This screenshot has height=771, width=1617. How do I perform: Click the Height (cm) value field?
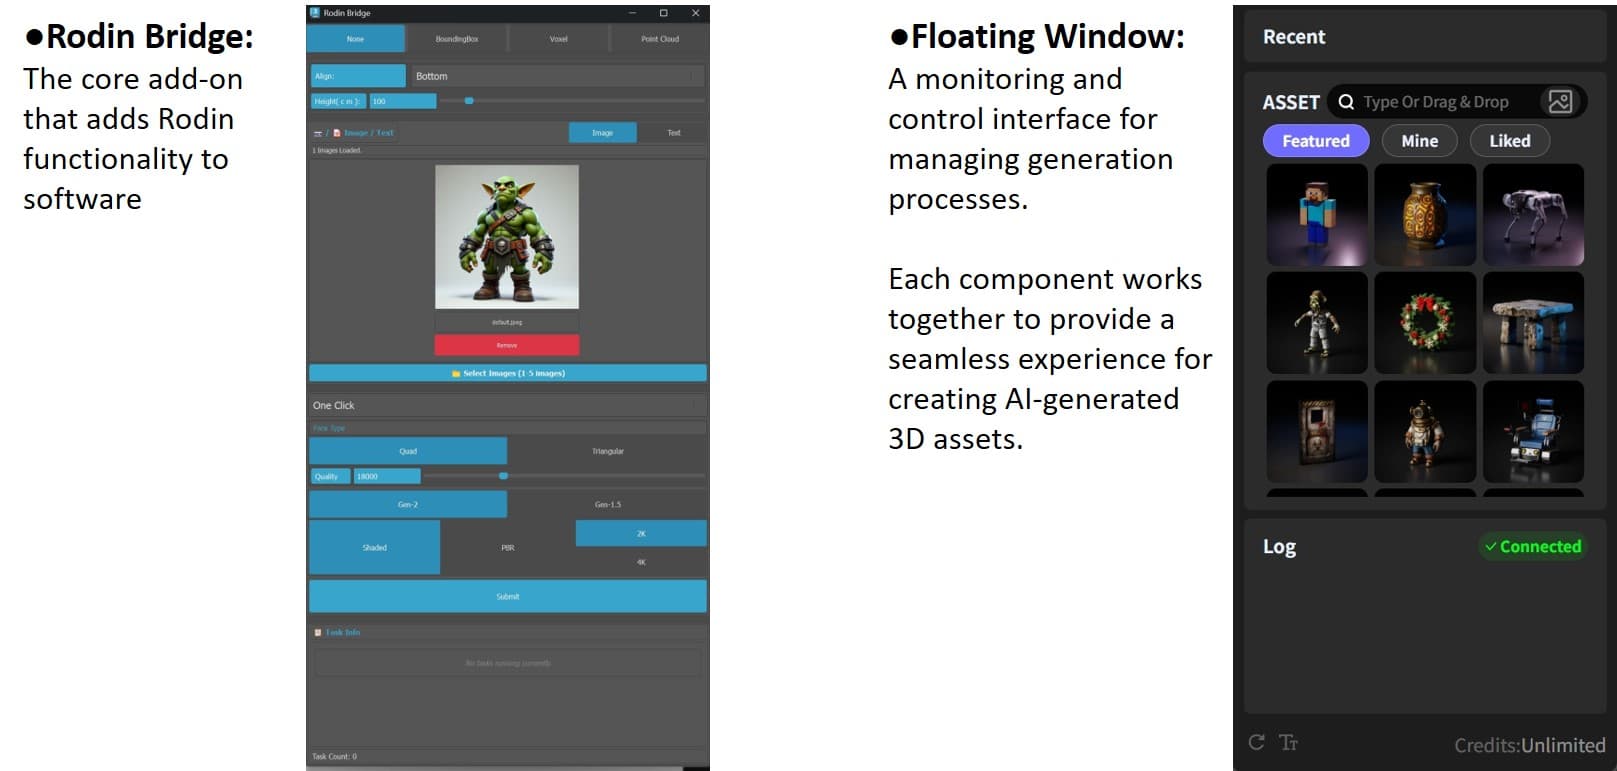[403, 101]
